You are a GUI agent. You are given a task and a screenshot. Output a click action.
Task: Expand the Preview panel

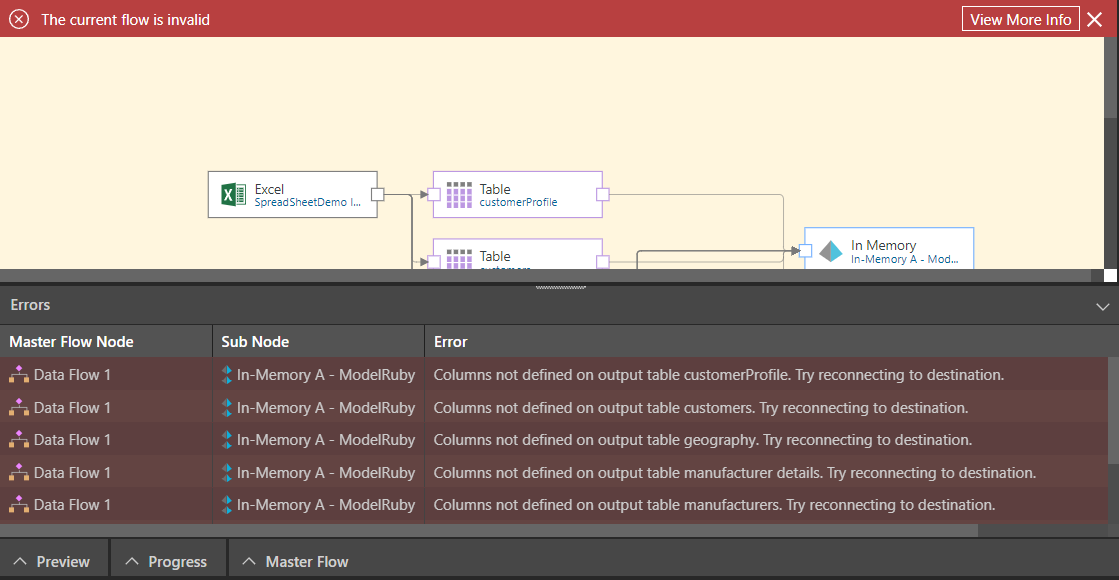(54, 562)
